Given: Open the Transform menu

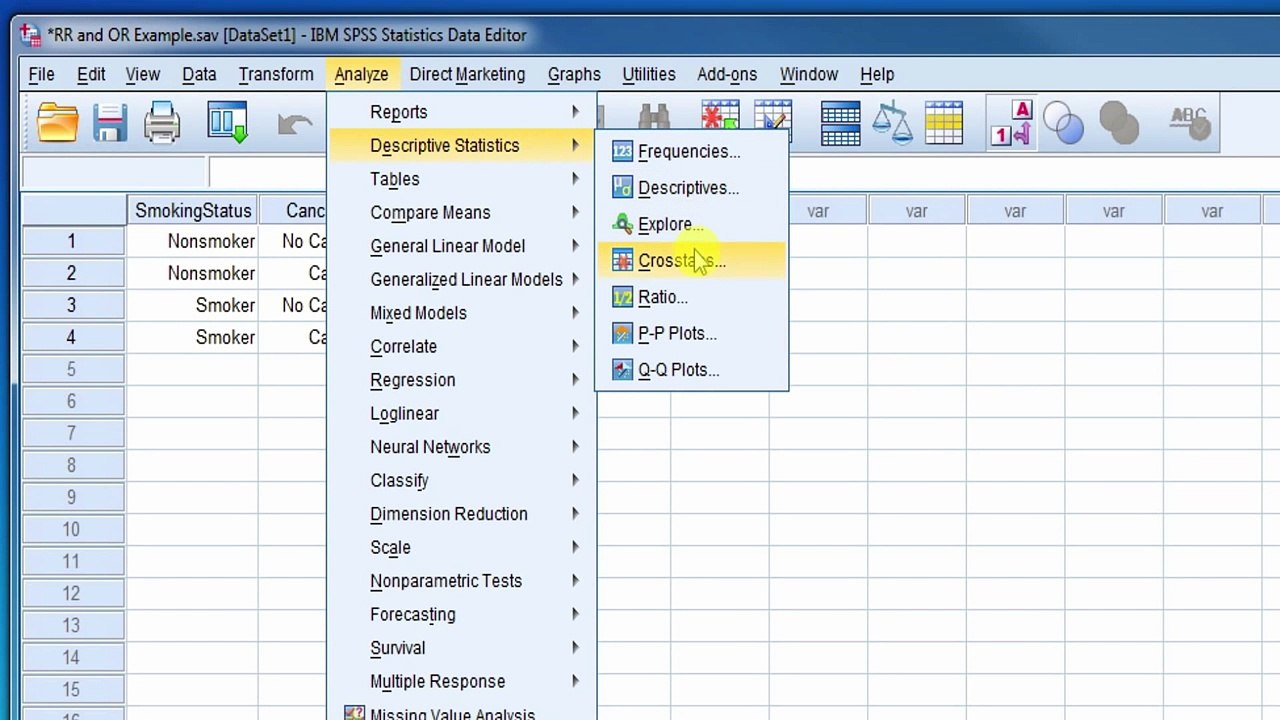Looking at the screenshot, I should [x=276, y=74].
